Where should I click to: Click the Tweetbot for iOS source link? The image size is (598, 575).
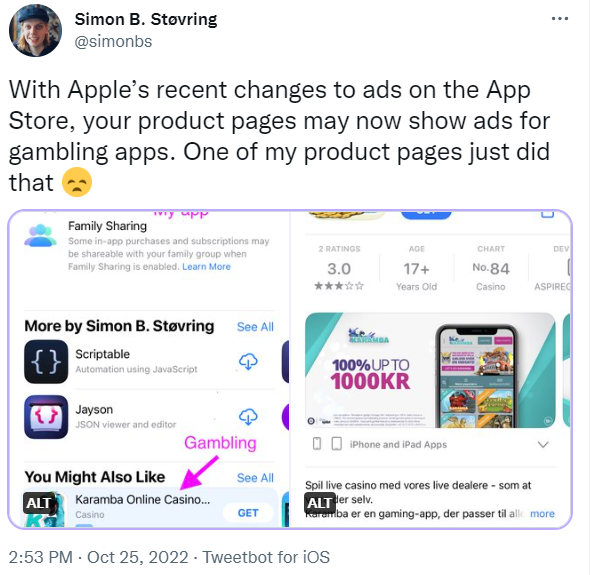[266, 557]
